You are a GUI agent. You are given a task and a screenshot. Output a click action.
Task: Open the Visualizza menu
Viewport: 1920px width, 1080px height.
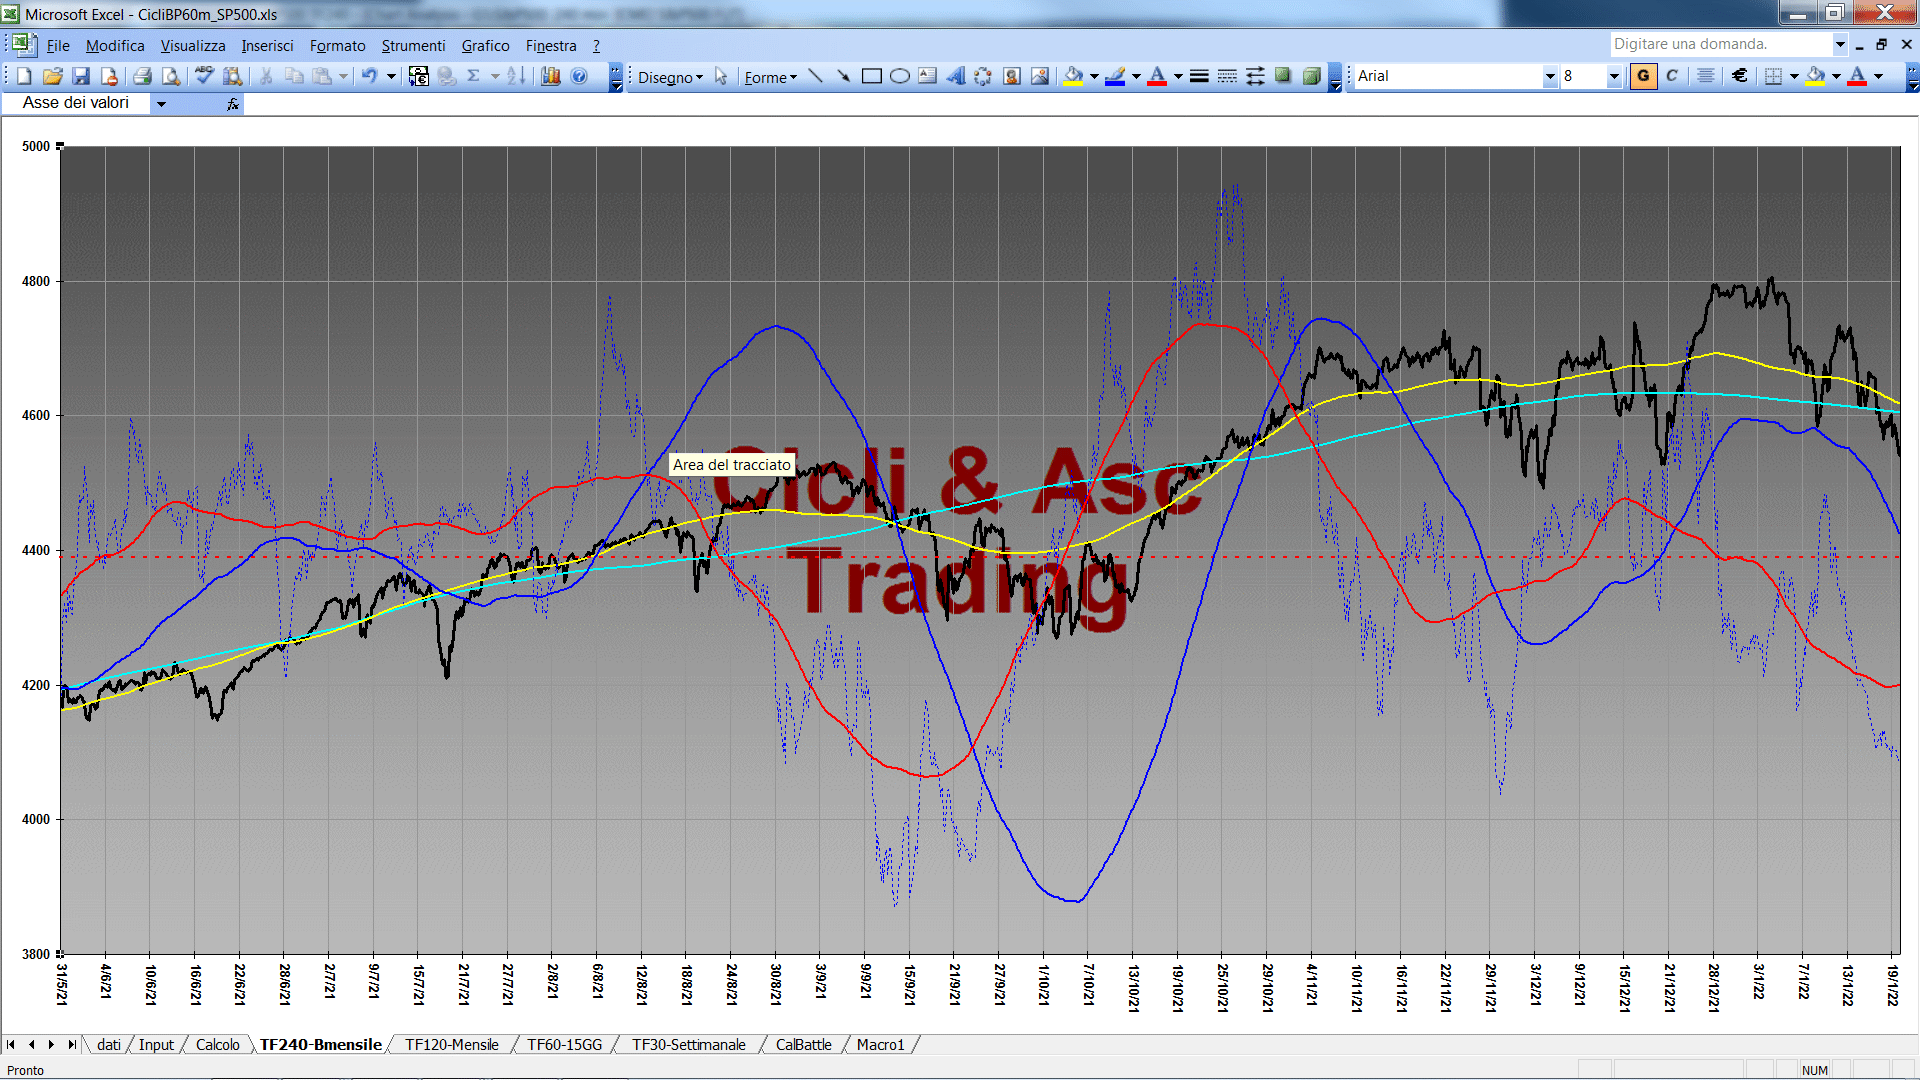[193, 46]
